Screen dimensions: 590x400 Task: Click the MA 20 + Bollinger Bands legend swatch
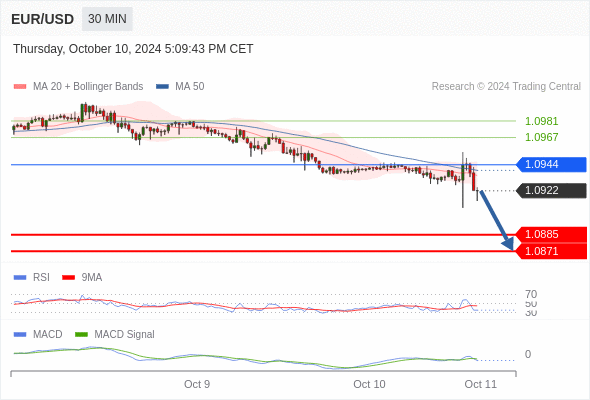coord(20,87)
